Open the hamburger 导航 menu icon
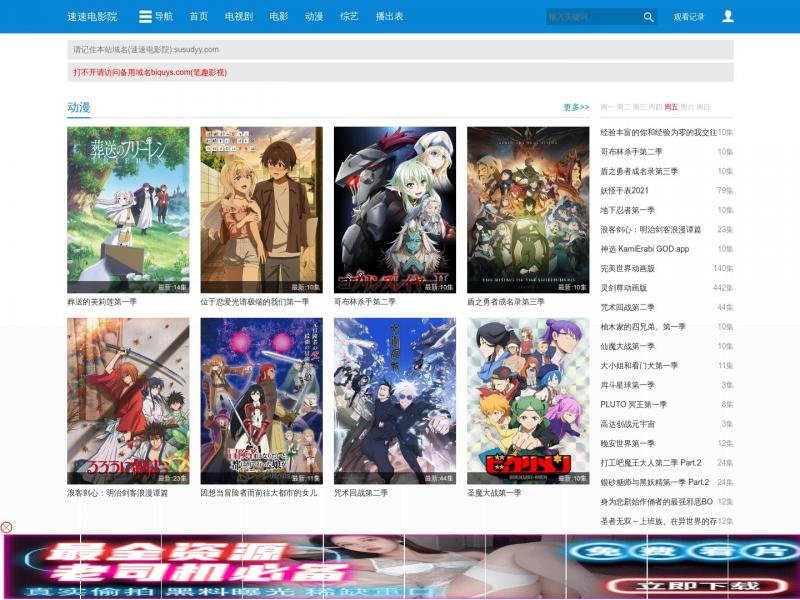 pos(145,16)
